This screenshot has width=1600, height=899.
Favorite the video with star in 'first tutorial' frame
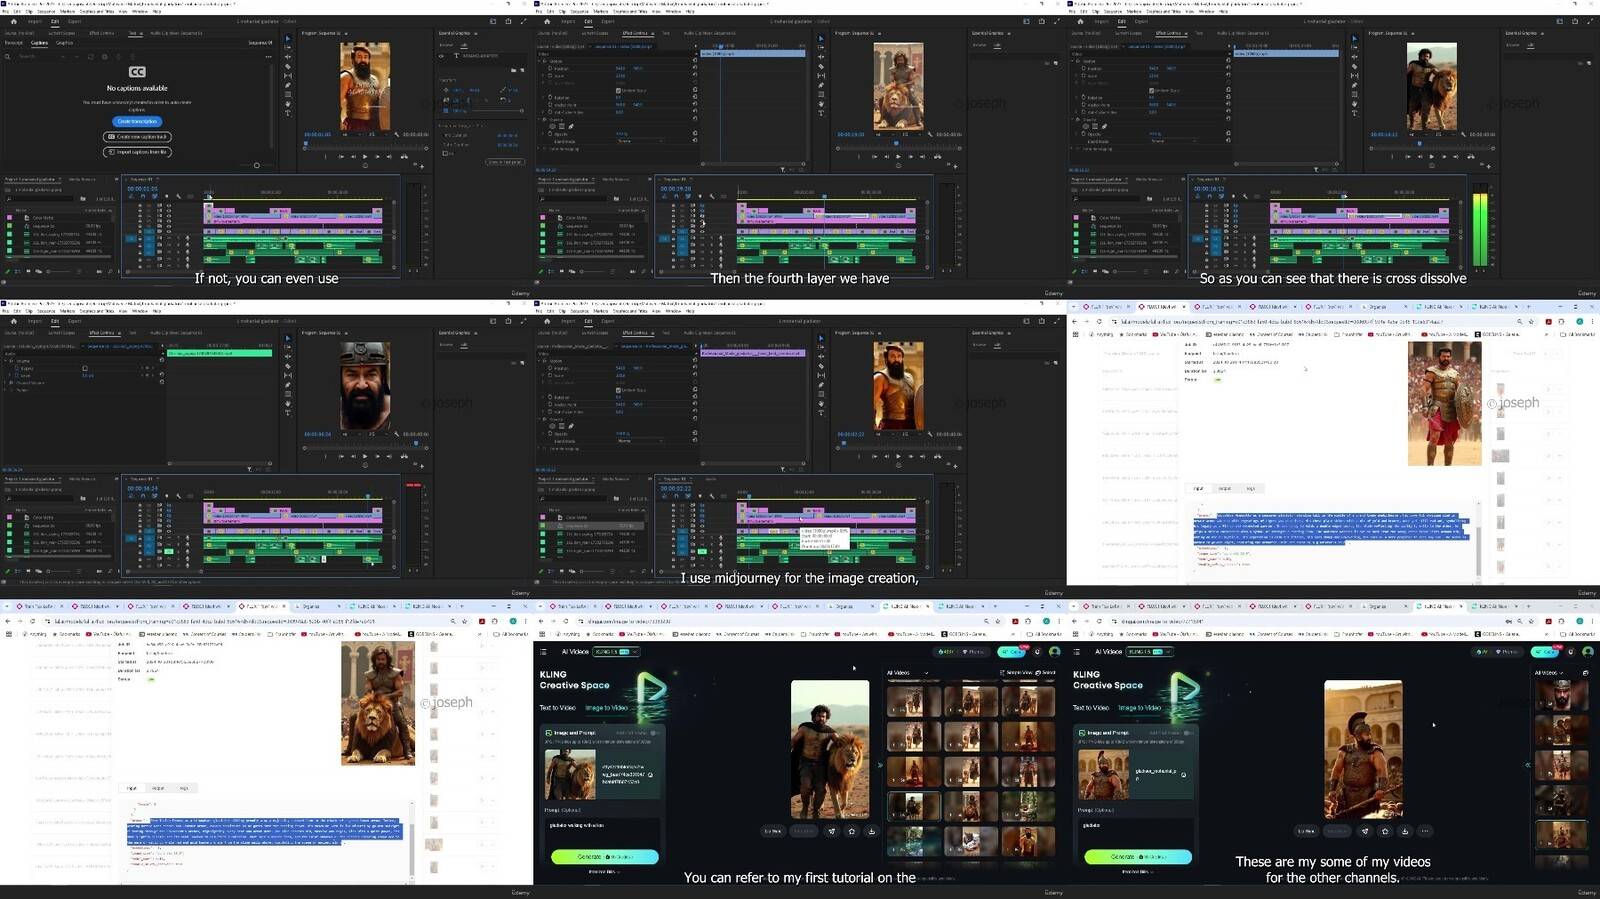coord(852,831)
